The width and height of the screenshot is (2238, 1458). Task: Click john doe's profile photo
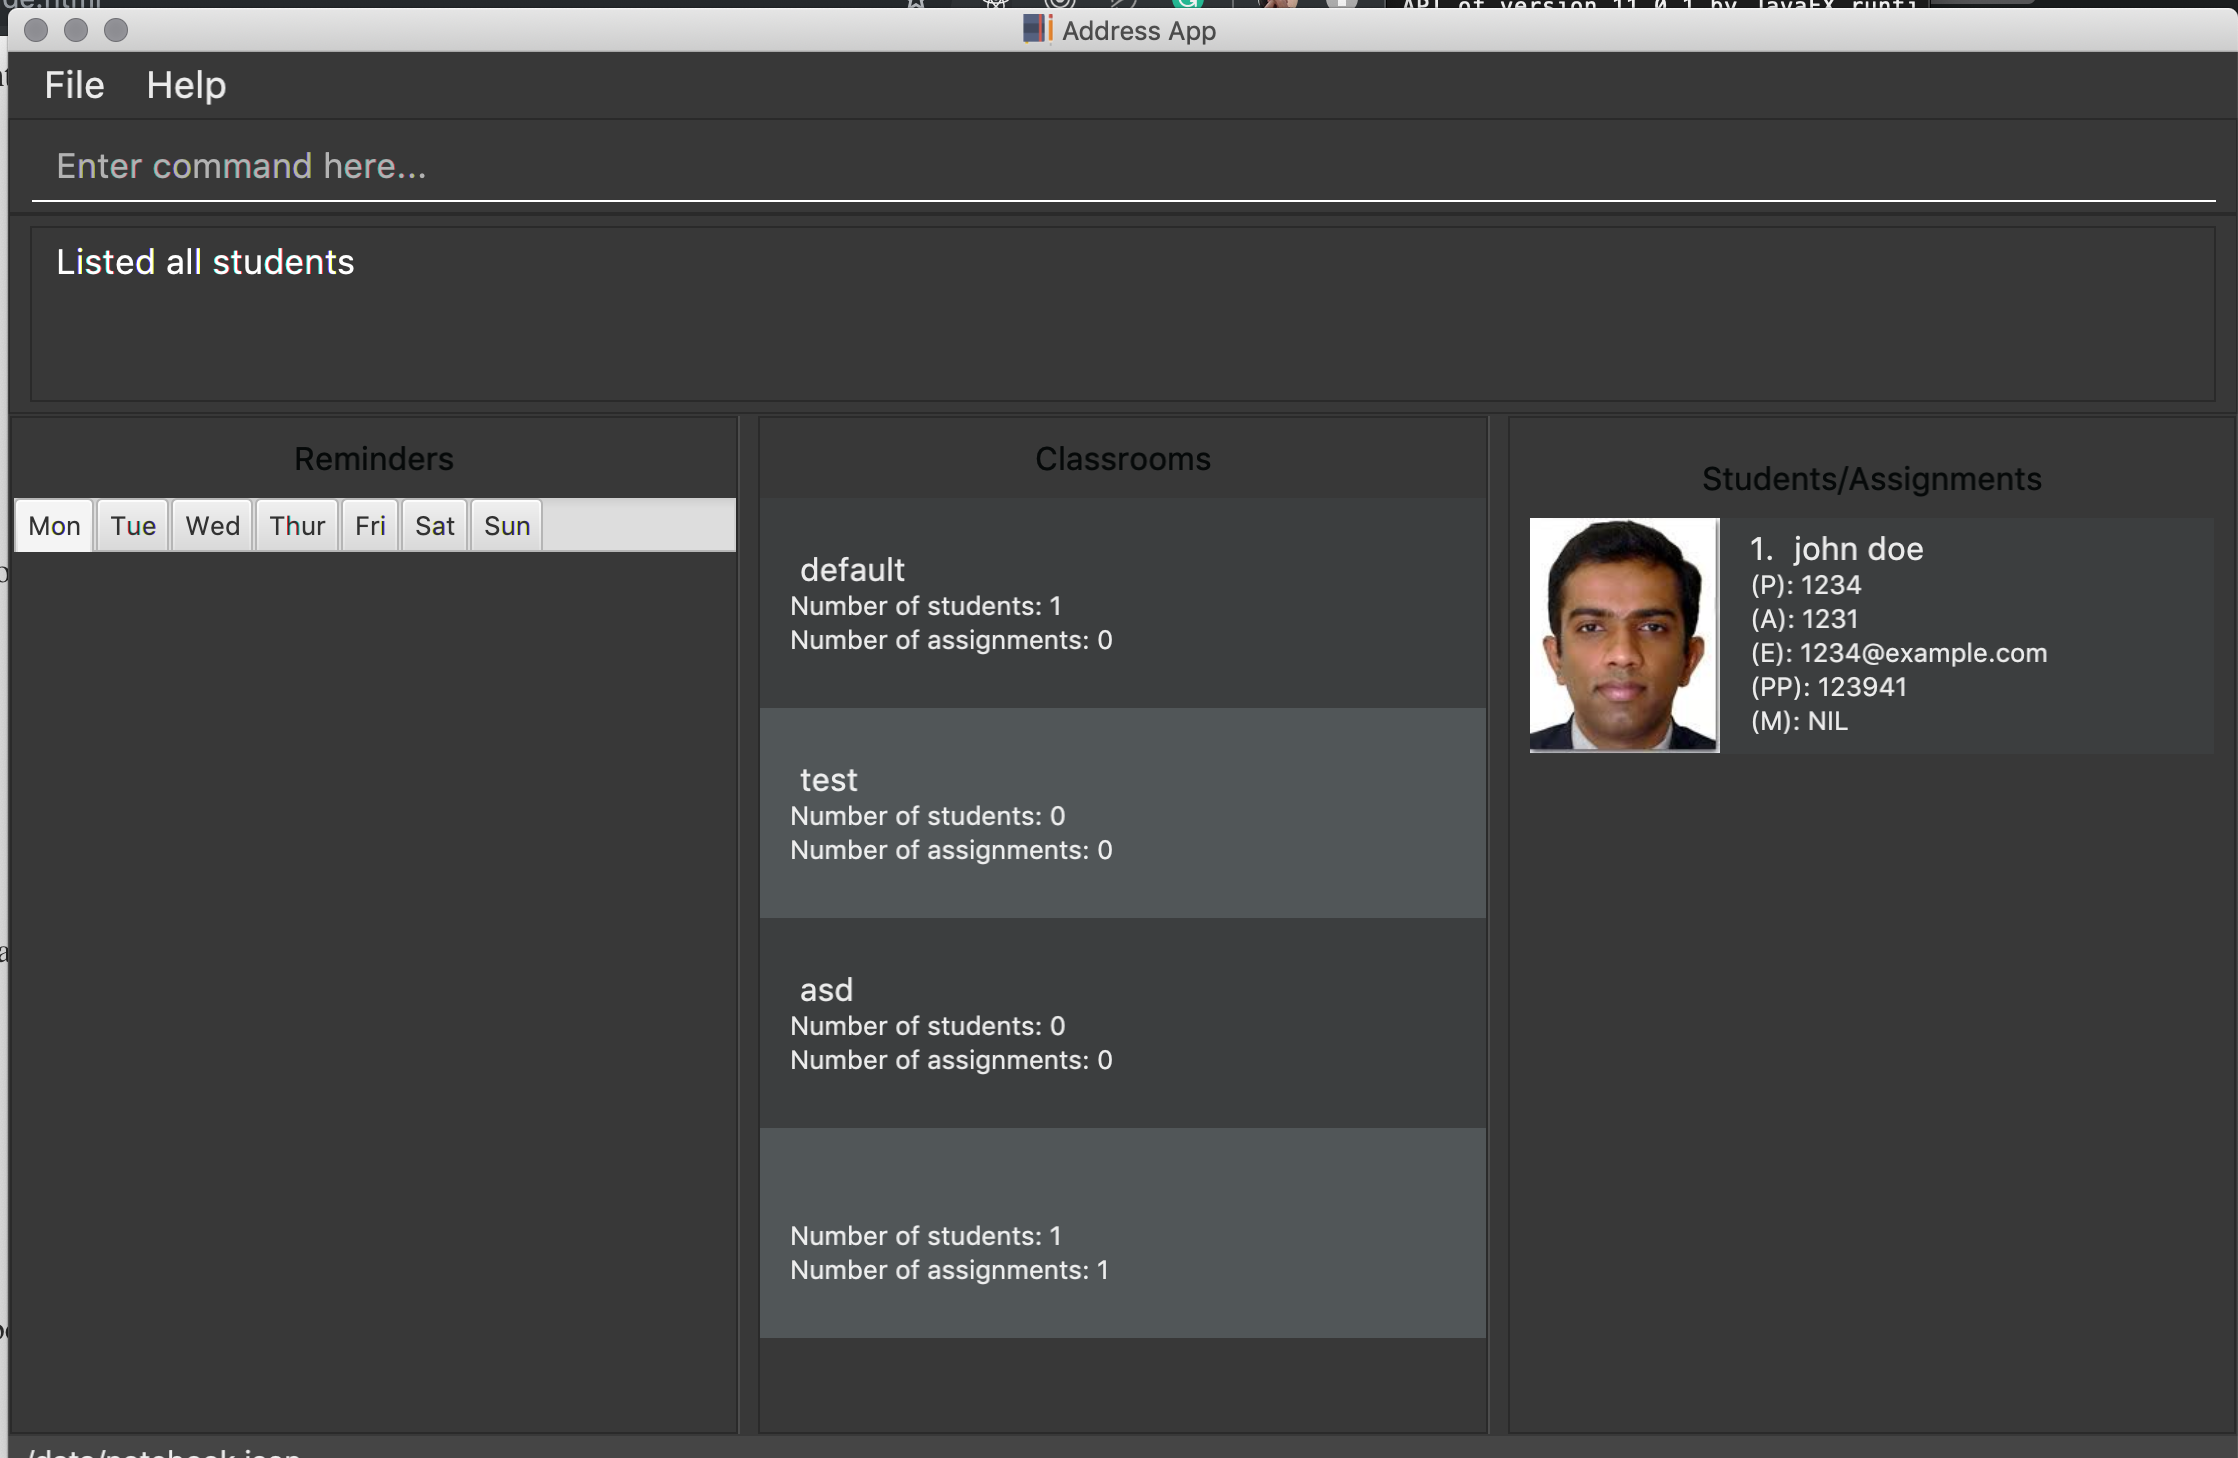1624,635
